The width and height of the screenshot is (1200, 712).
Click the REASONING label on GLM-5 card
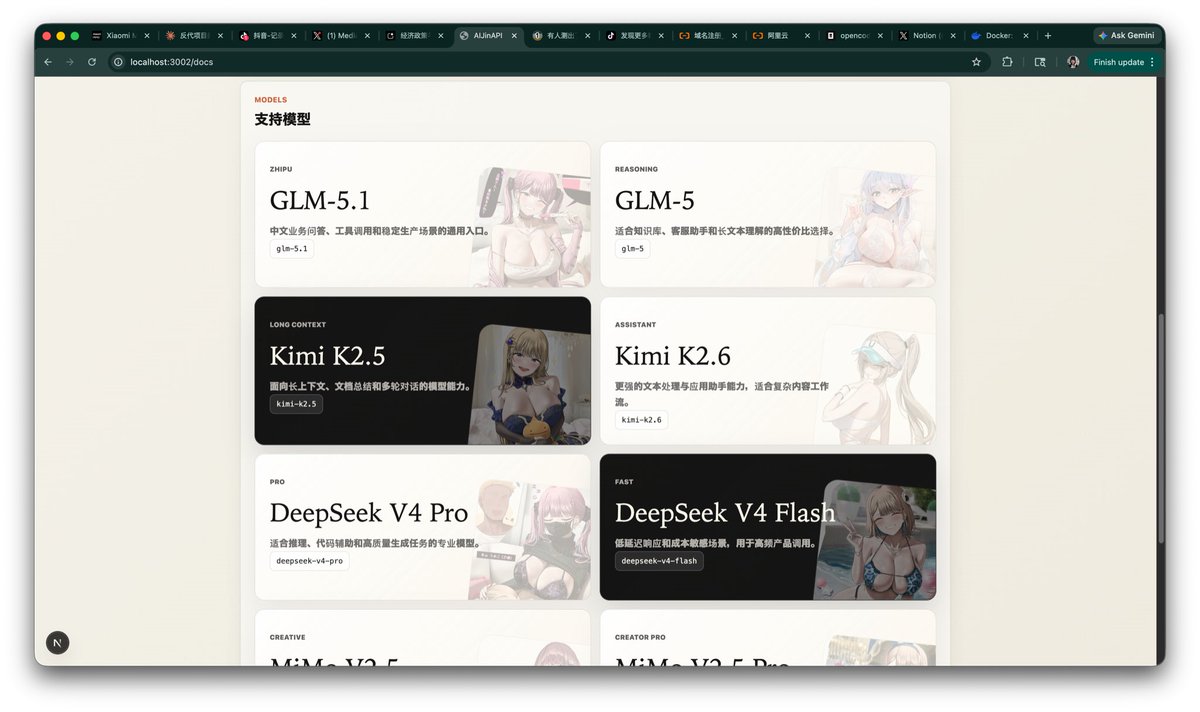pyautogui.click(x=636, y=169)
